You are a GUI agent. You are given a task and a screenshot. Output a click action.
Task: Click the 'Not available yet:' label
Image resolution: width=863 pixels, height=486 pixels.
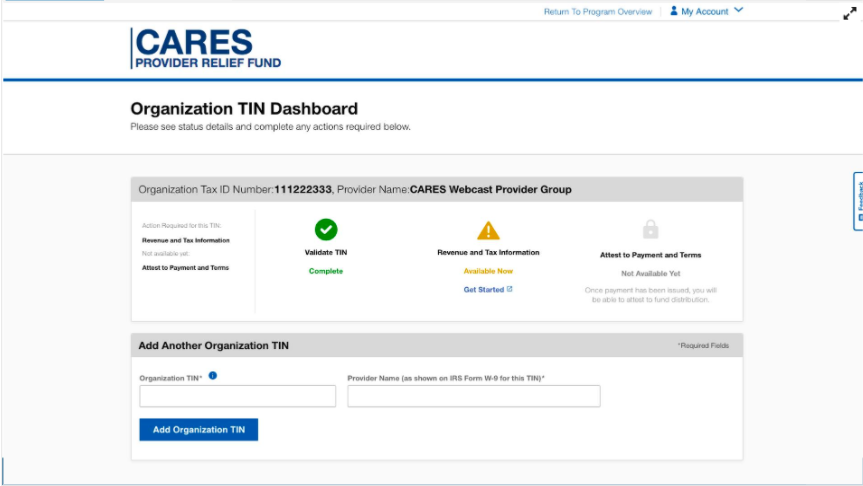(166, 254)
